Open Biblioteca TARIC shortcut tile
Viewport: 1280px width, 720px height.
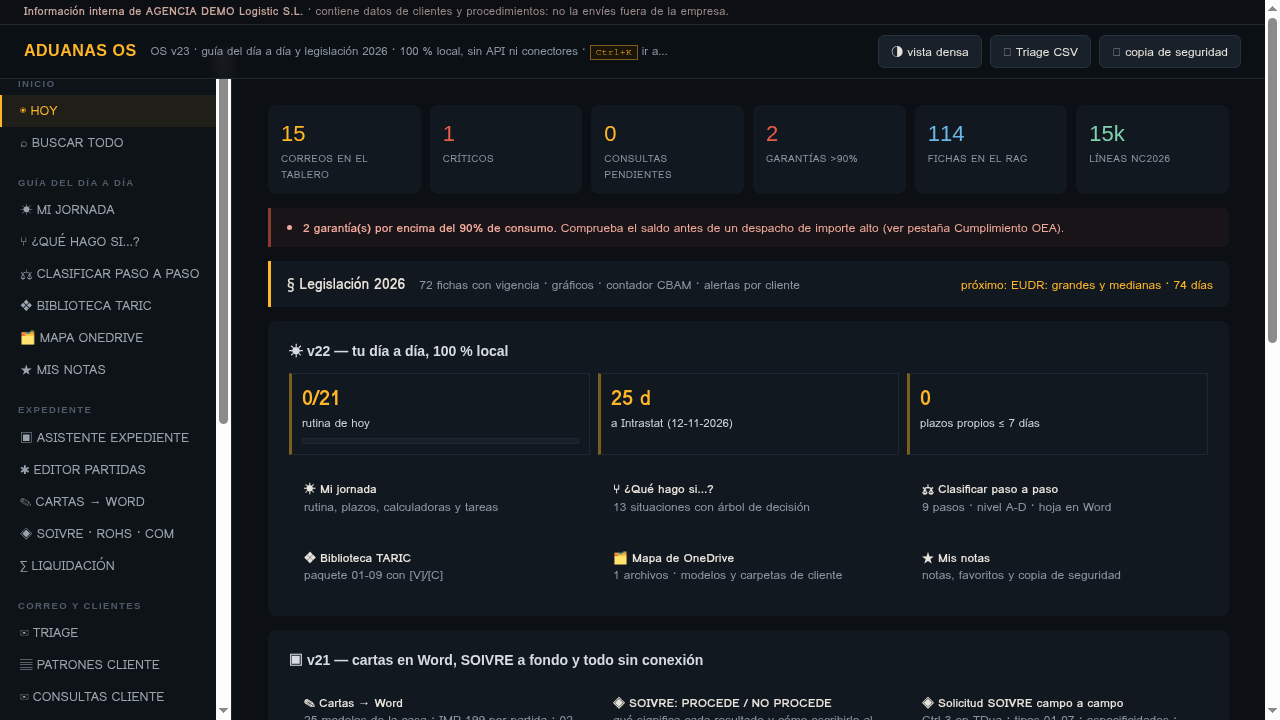(x=439, y=566)
